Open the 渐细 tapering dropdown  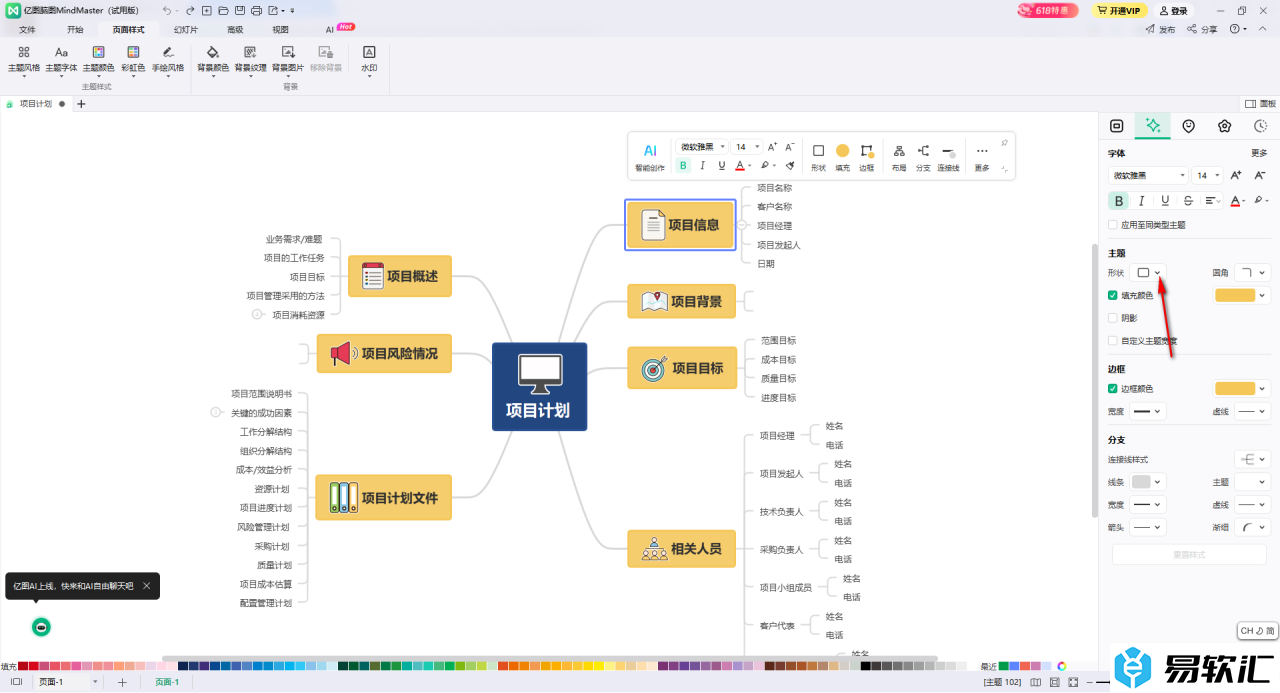click(x=1252, y=527)
